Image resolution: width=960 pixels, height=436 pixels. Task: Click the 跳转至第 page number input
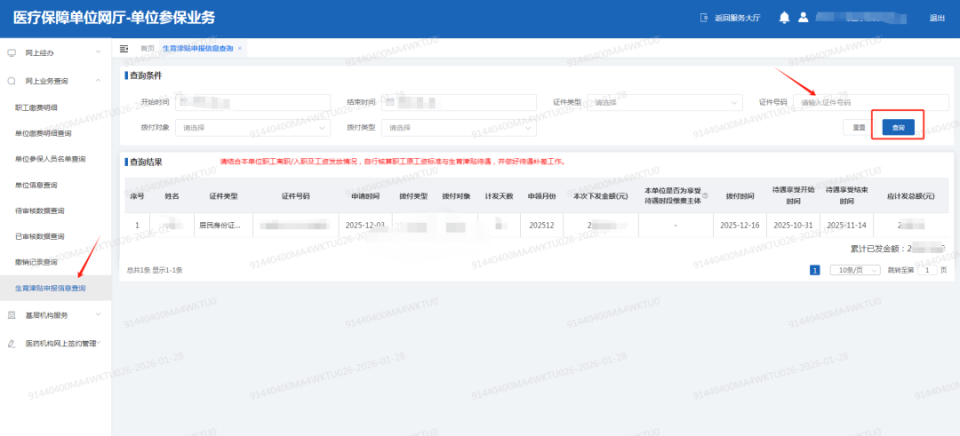click(x=927, y=270)
